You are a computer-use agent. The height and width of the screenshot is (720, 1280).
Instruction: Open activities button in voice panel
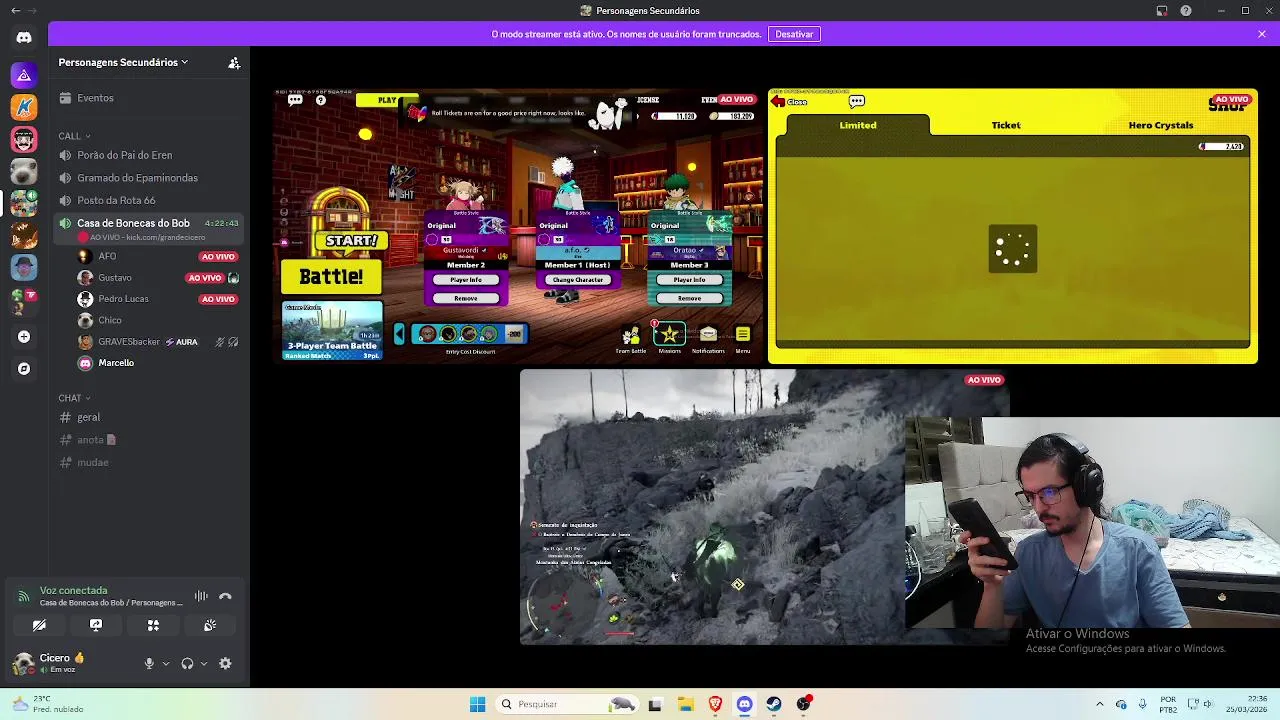click(153, 625)
